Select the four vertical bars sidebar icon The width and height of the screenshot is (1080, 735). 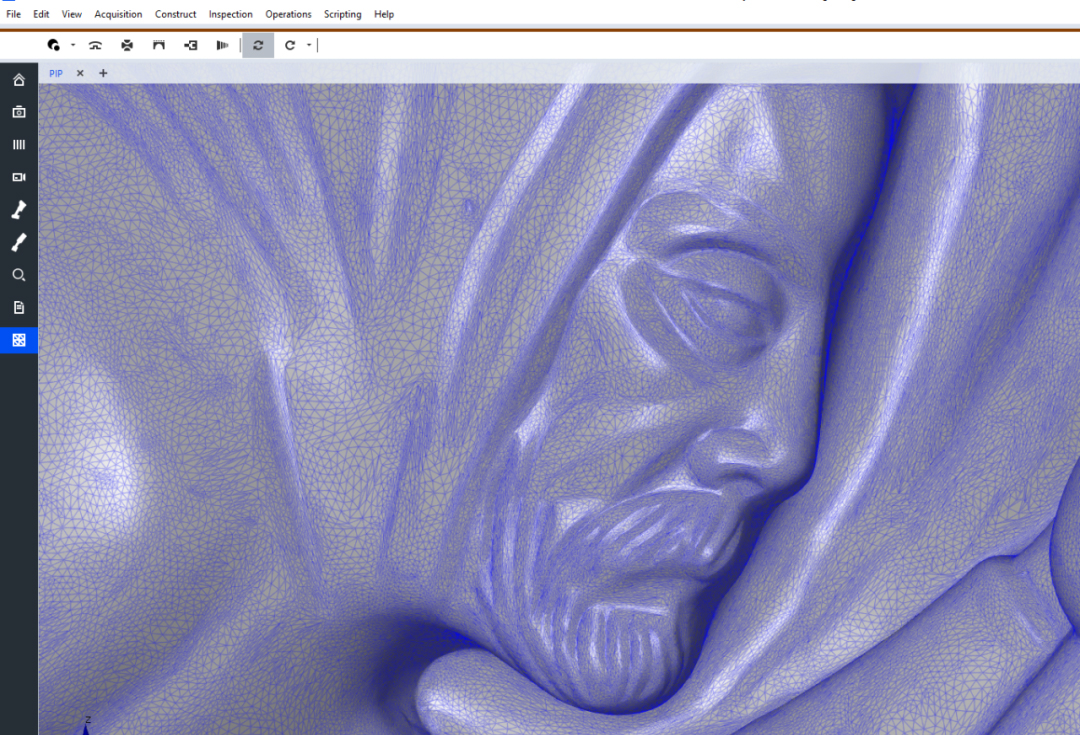pyautogui.click(x=18, y=145)
